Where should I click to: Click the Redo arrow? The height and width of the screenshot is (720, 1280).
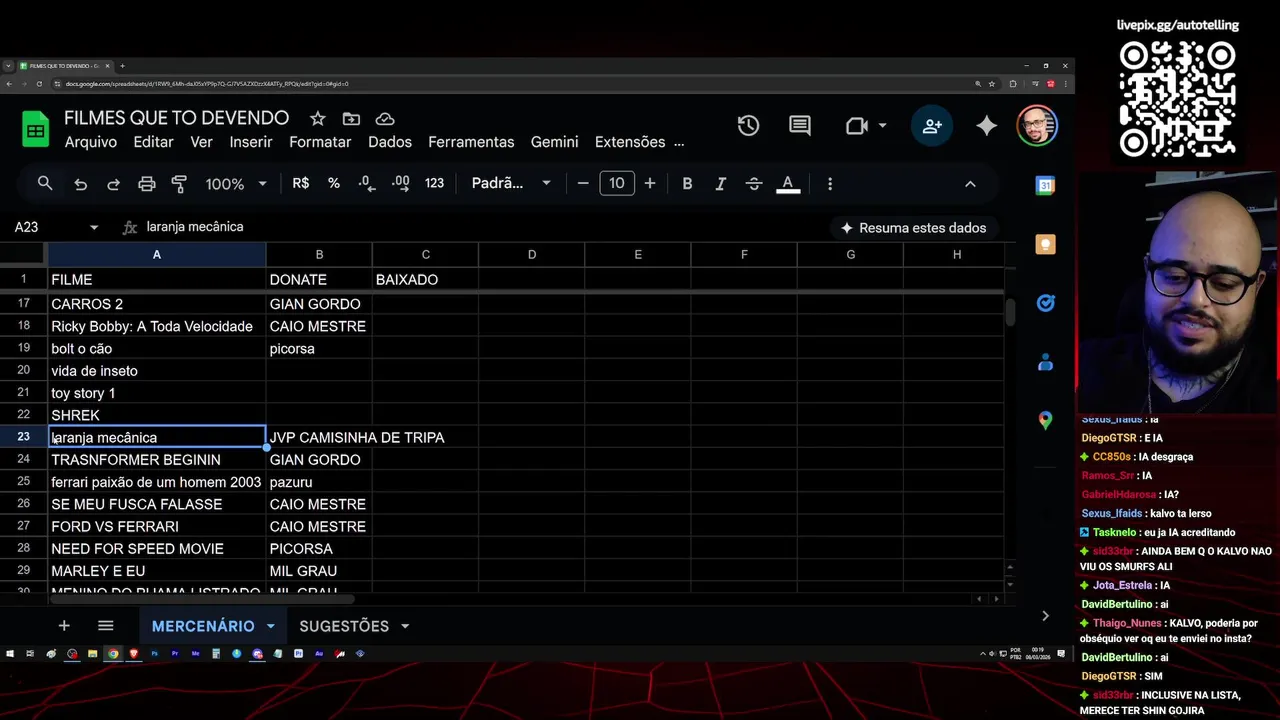[x=114, y=184]
